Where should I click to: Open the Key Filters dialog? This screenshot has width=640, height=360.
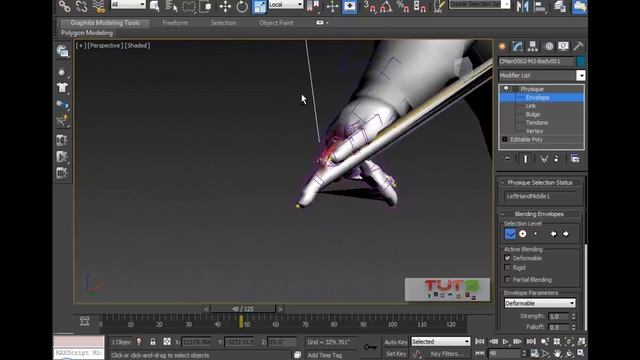point(447,354)
